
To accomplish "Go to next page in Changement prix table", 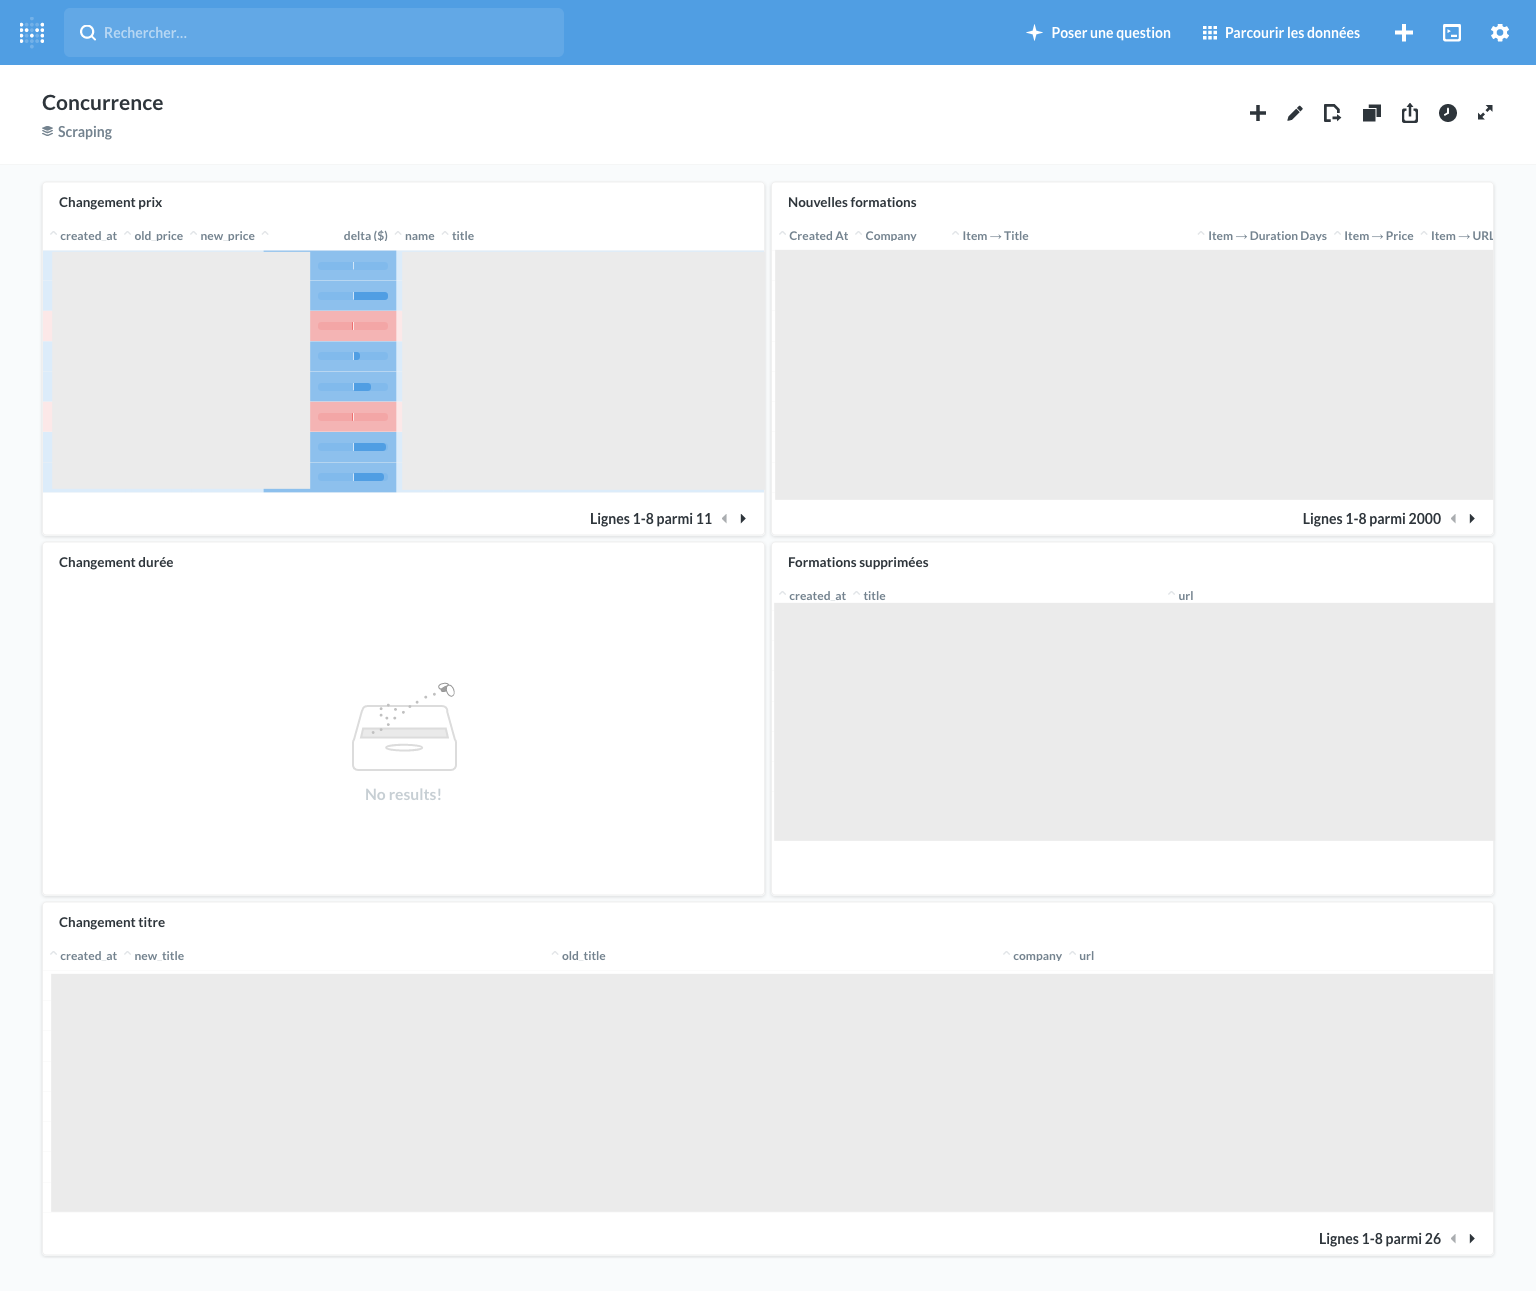I will (x=743, y=519).
